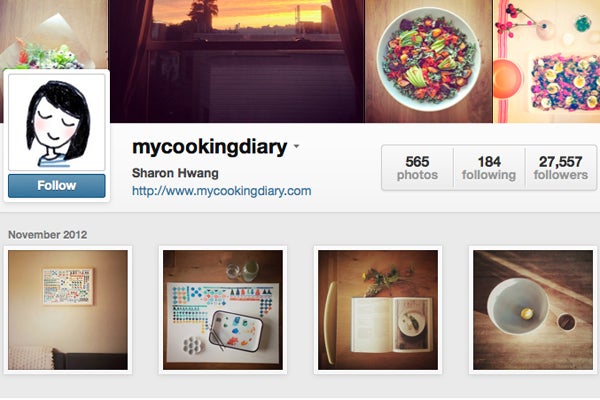Click the Sharon Hwang name text

click(x=175, y=173)
